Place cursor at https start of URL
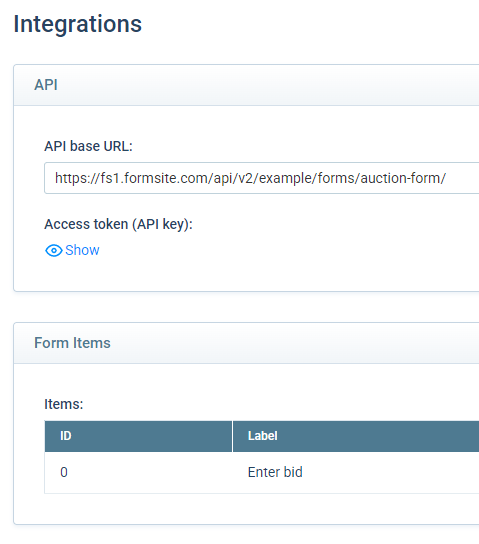479x544 pixels. click(x=55, y=178)
